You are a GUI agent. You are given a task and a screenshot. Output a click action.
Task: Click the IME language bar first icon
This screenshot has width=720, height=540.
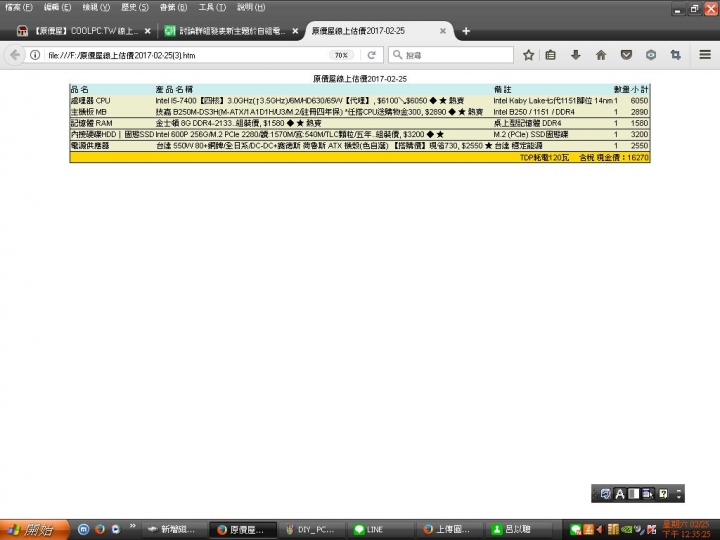pyautogui.click(x=606, y=494)
